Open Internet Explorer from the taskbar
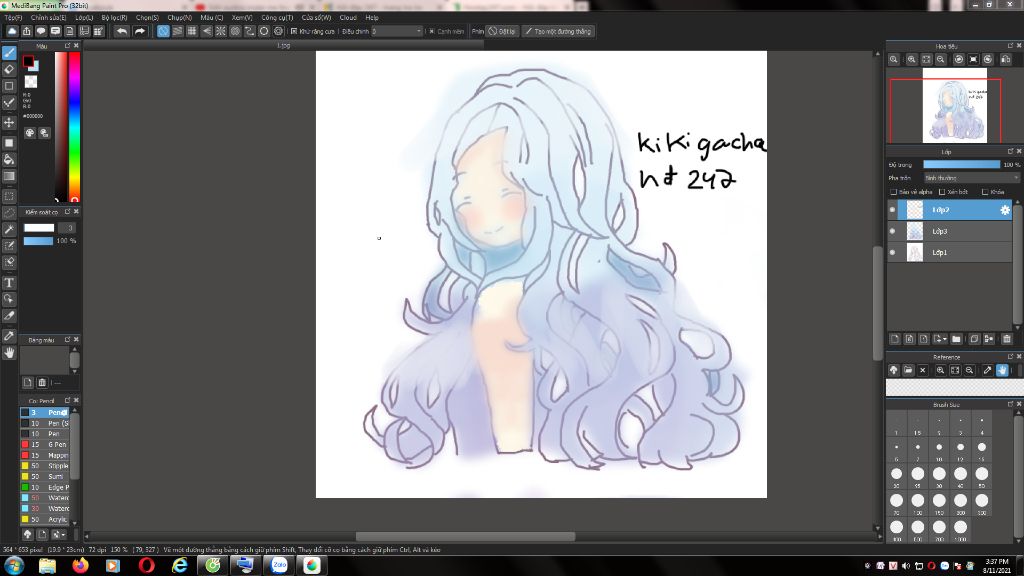This screenshot has width=1024, height=576. click(x=180, y=566)
